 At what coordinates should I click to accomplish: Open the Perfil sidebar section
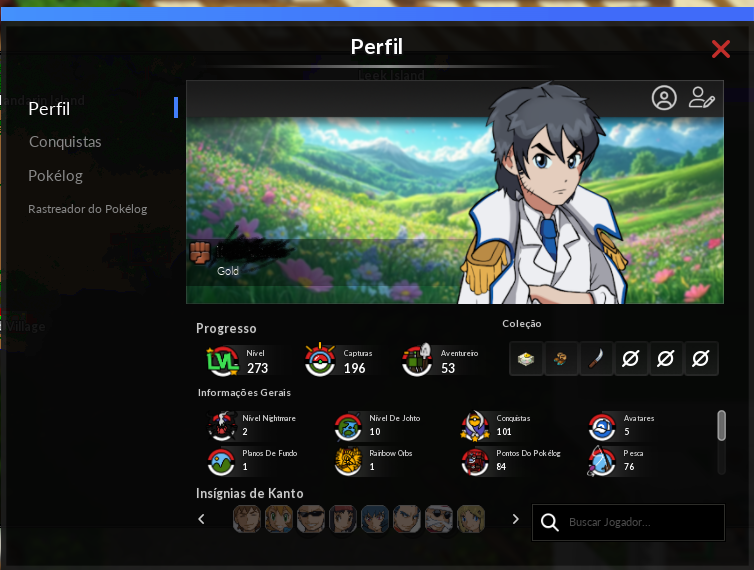pyautogui.click(x=49, y=109)
